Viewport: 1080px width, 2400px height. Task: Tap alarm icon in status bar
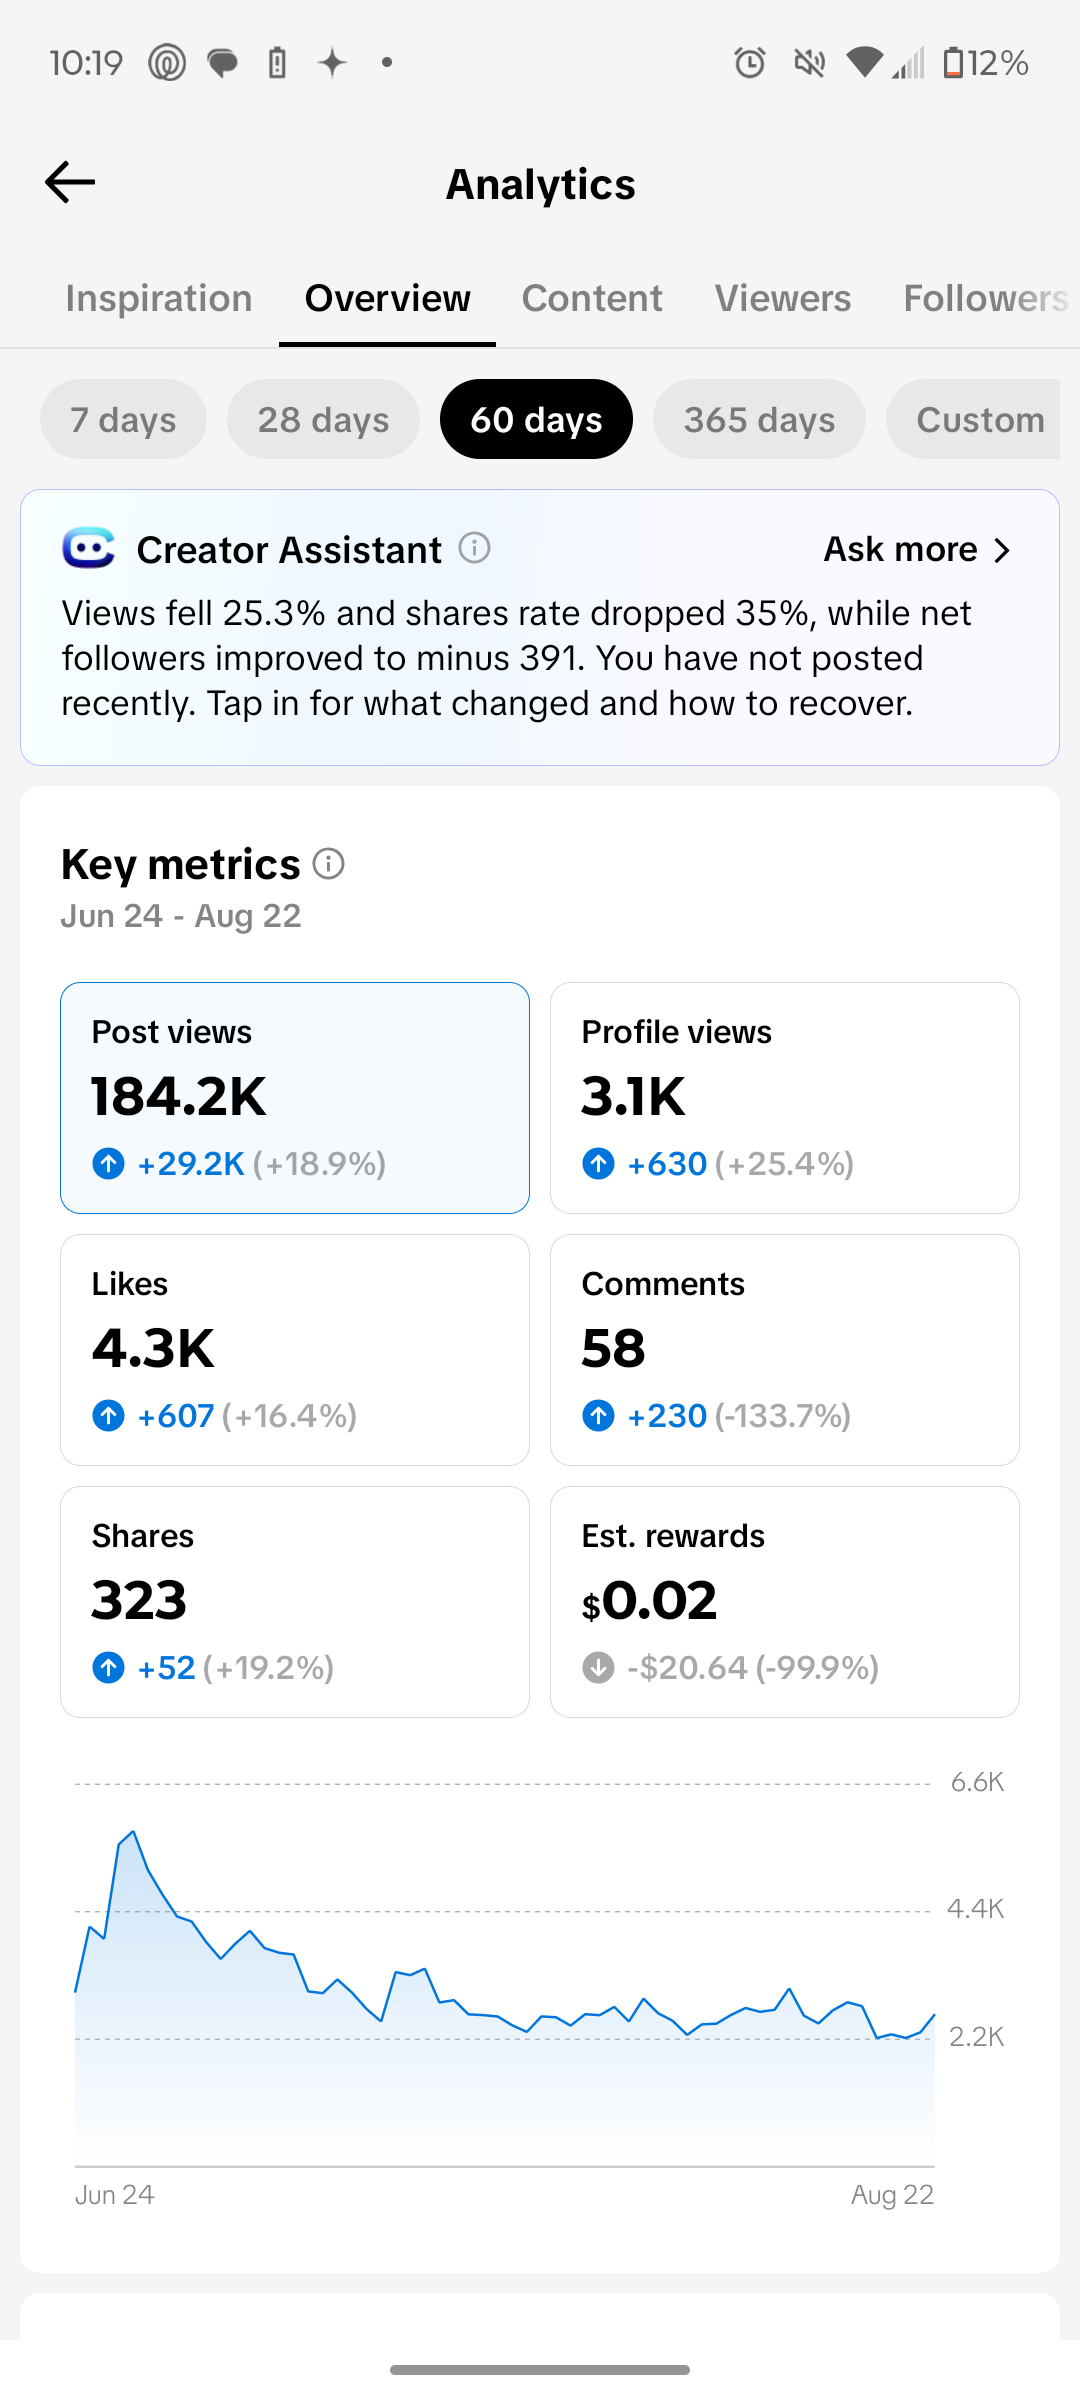coord(749,63)
